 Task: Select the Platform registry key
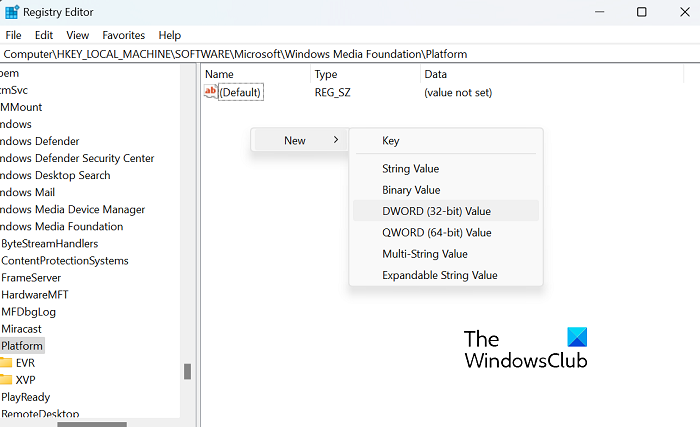click(x=22, y=345)
